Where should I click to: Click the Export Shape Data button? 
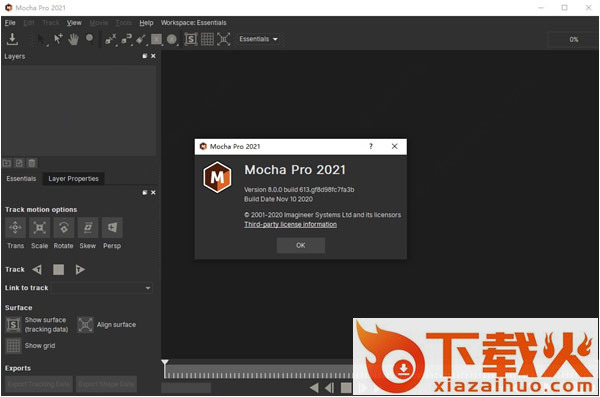[x=106, y=384]
